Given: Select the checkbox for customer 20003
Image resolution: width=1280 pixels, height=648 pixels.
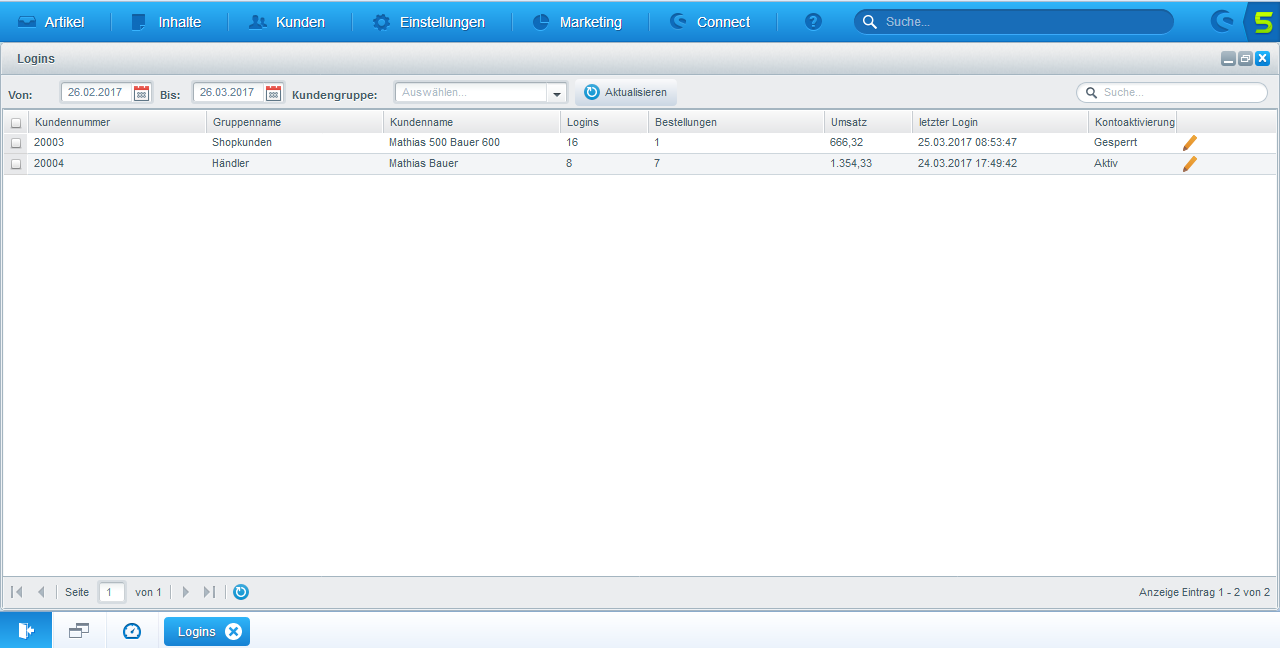Looking at the screenshot, I should point(15,143).
